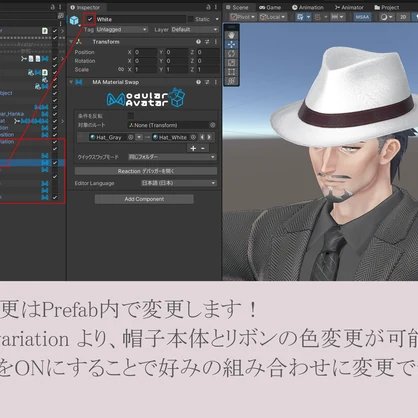Image resolution: width=418 pixels, height=418 pixels.
Task: Switch to the Project tab
Action: pyautogui.click(x=387, y=7)
